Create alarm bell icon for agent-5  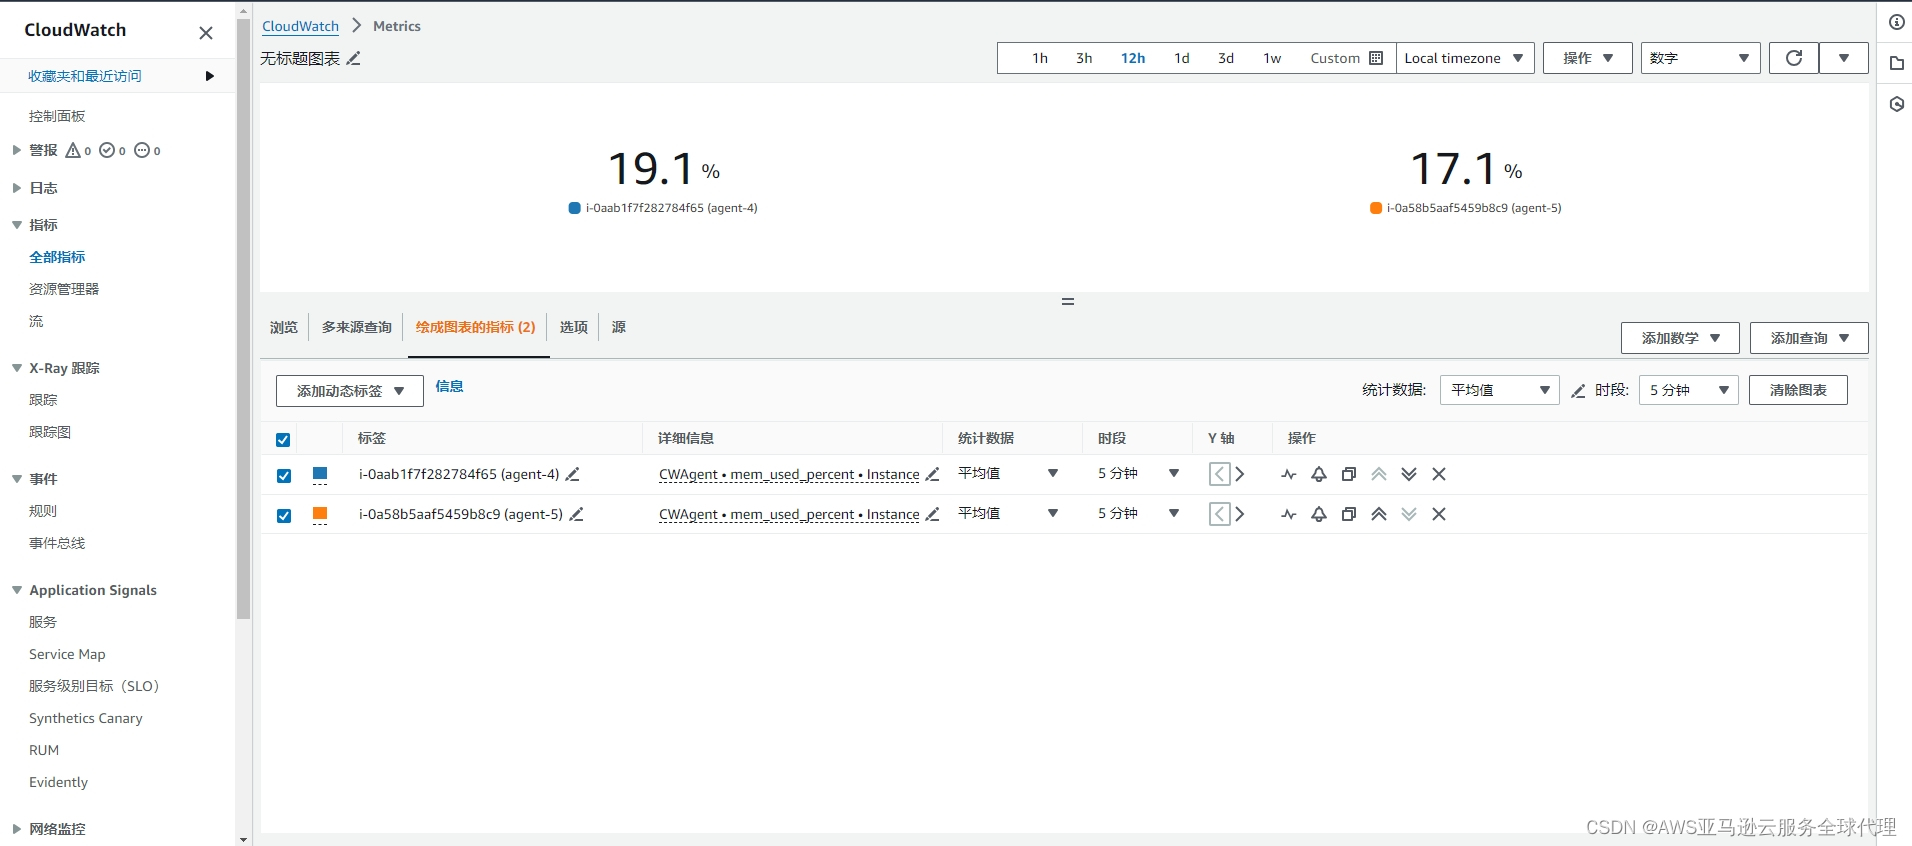(x=1319, y=514)
